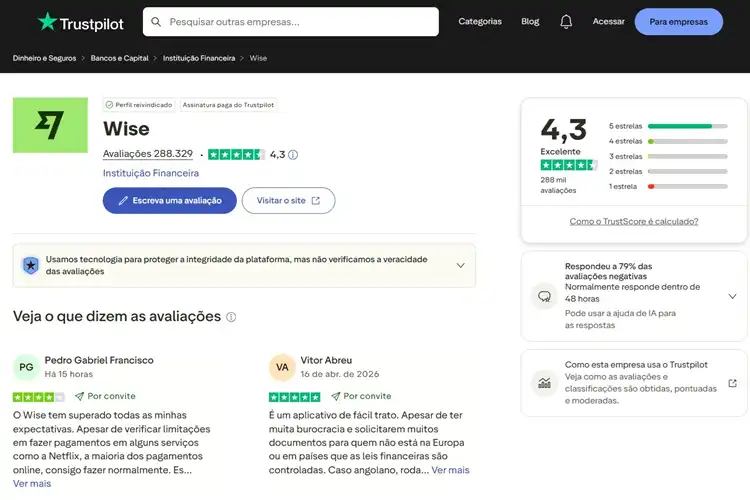Filter by 3 estrelas row
The height and width of the screenshot is (500, 750).
pos(668,156)
